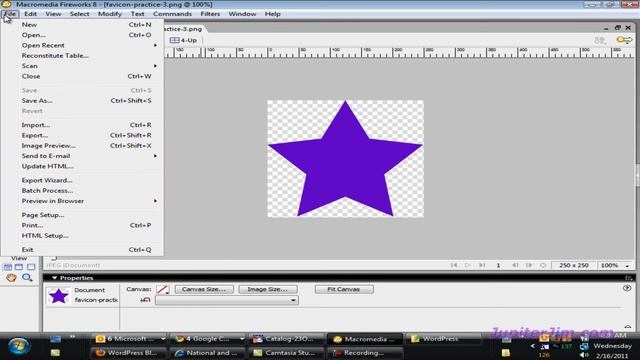
Task: Open the Properties panel options menu
Action: point(629,278)
